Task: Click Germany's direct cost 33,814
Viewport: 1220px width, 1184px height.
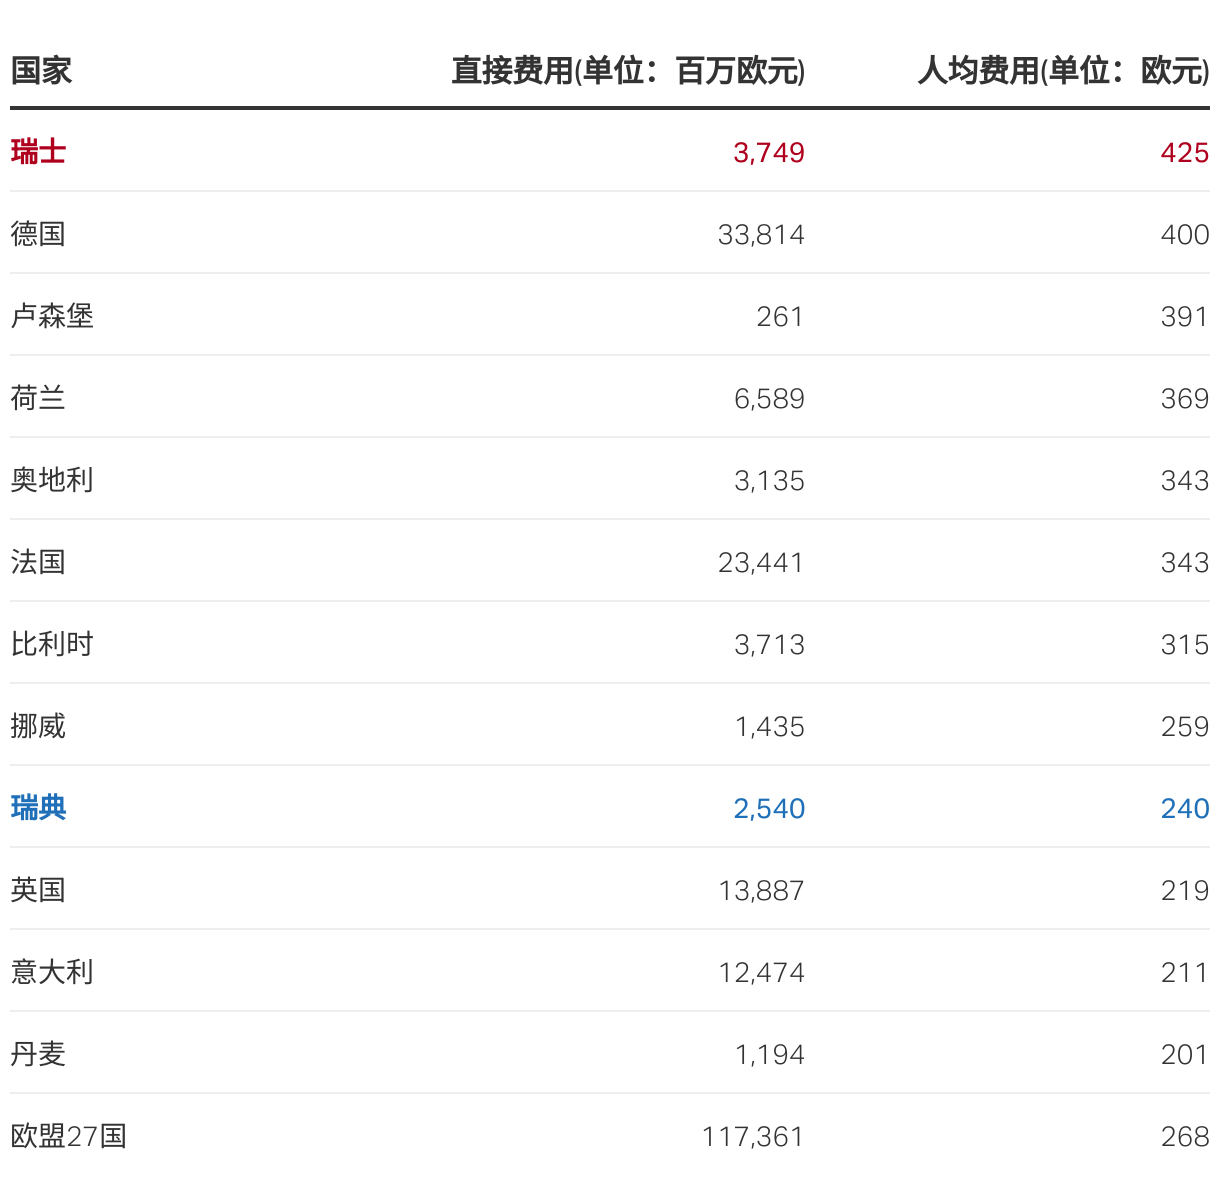Action: click(760, 234)
